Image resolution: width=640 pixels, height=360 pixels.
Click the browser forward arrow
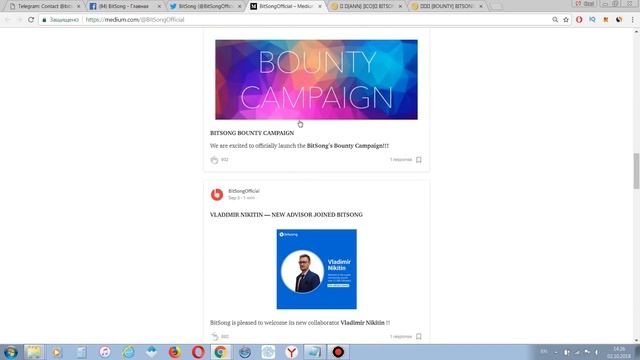(19, 20)
